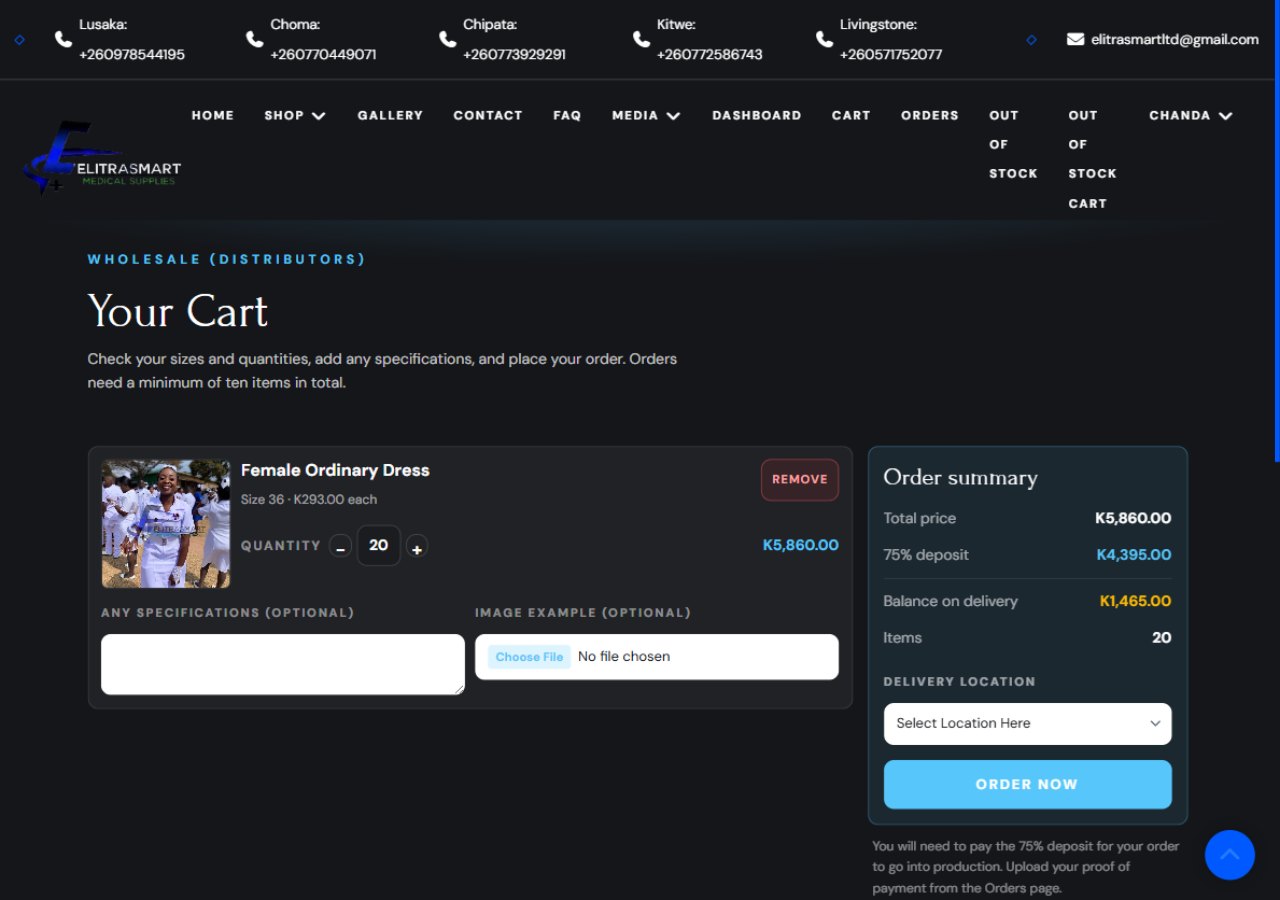This screenshot has height=900, width=1280.
Task: Click the envelope icon next to email address
Action: pos(1075,39)
